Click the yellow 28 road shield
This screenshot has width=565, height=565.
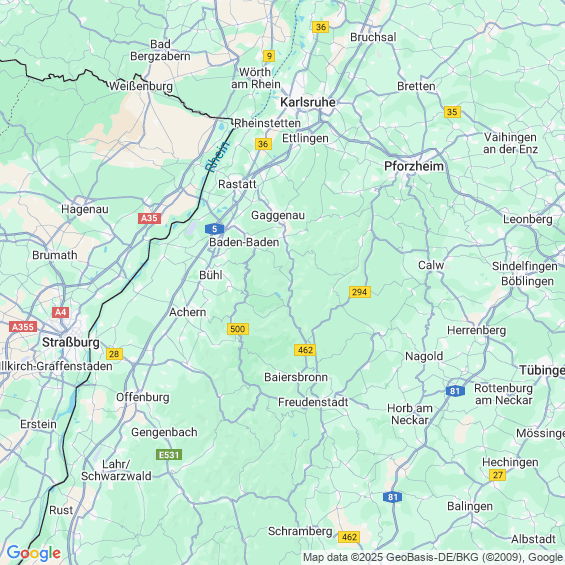tap(114, 354)
